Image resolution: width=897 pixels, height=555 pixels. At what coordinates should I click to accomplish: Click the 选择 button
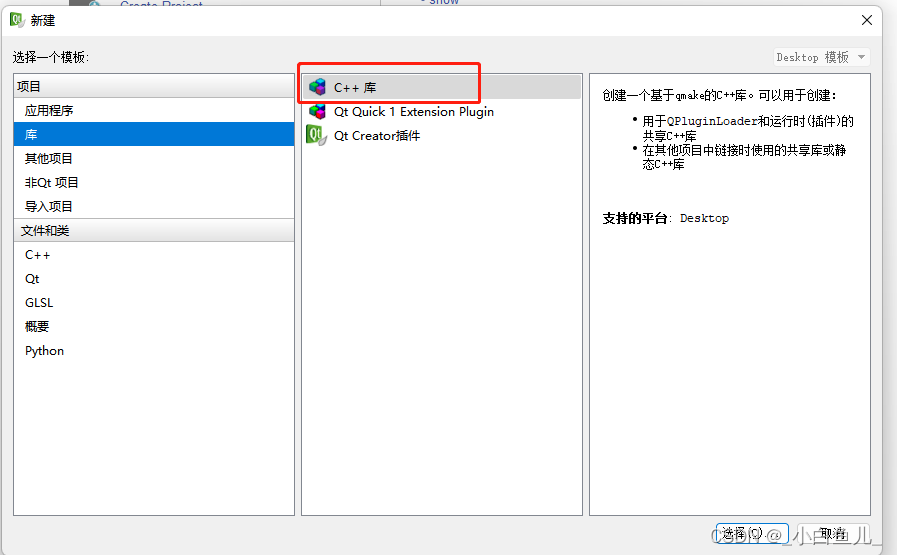(752, 533)
